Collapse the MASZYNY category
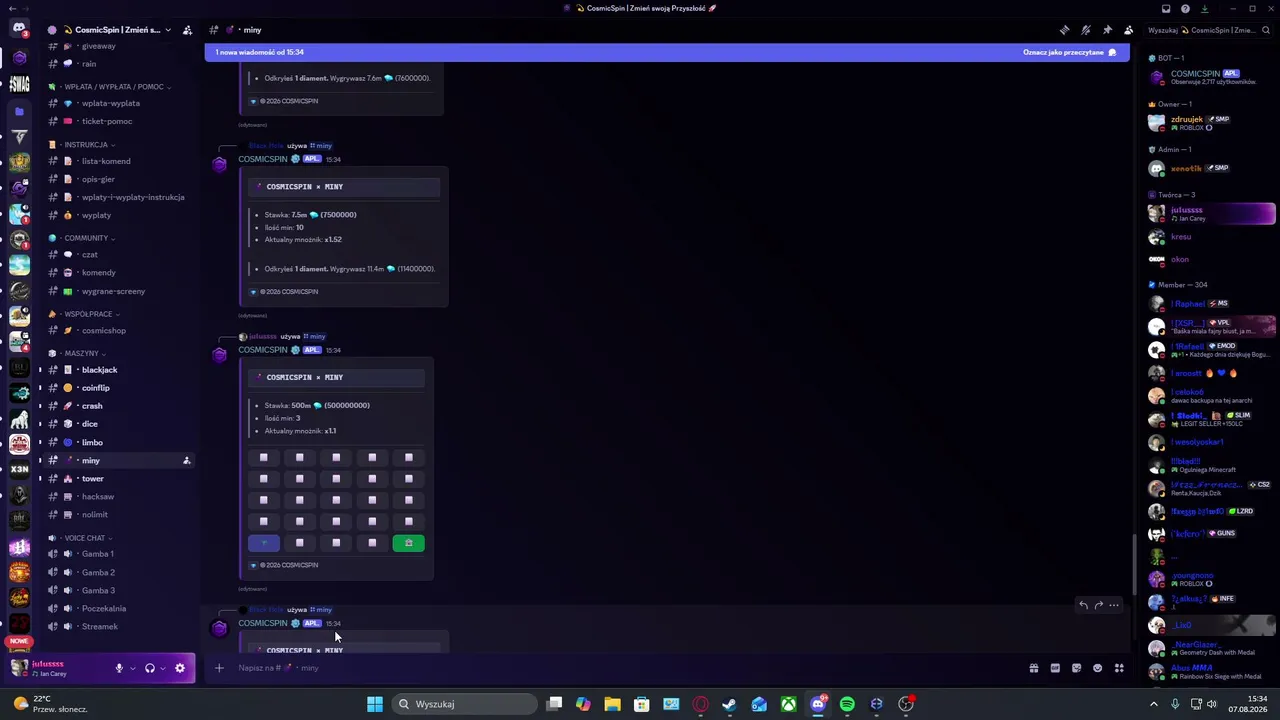This screenshot has width=1280, height=720. 77,353
